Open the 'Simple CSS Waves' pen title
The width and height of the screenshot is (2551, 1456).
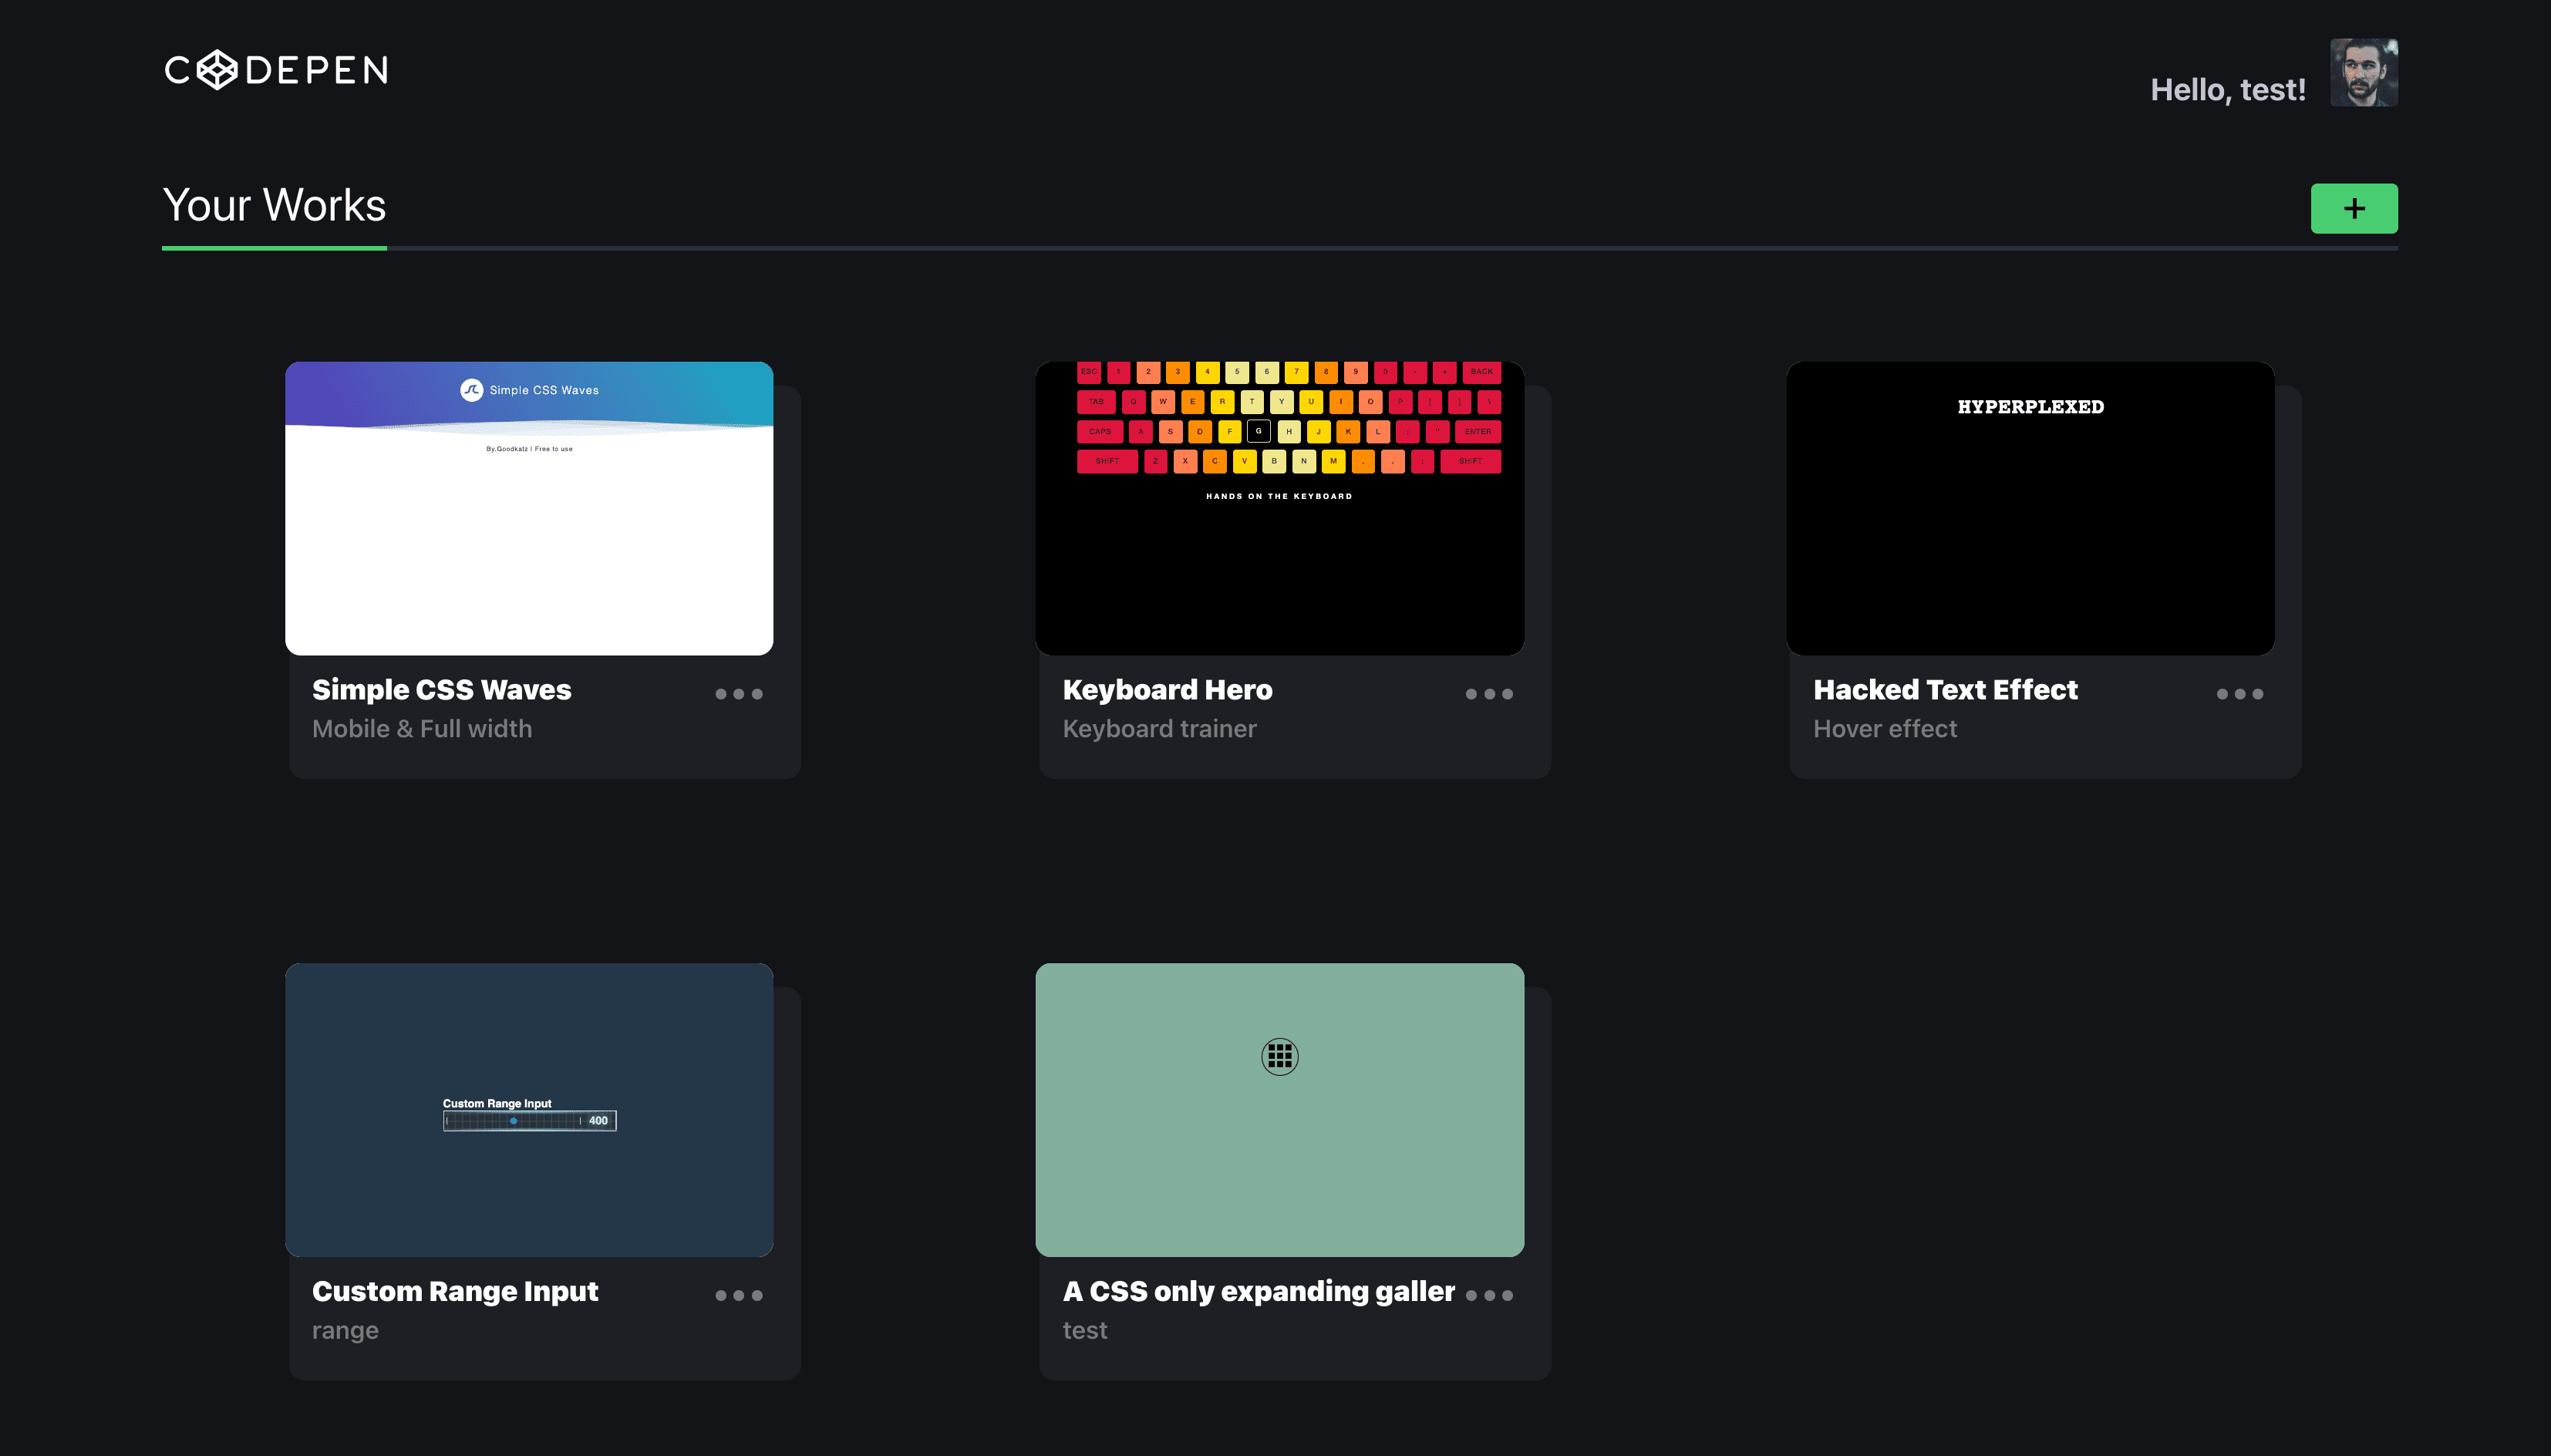click(x=441, y=689)
